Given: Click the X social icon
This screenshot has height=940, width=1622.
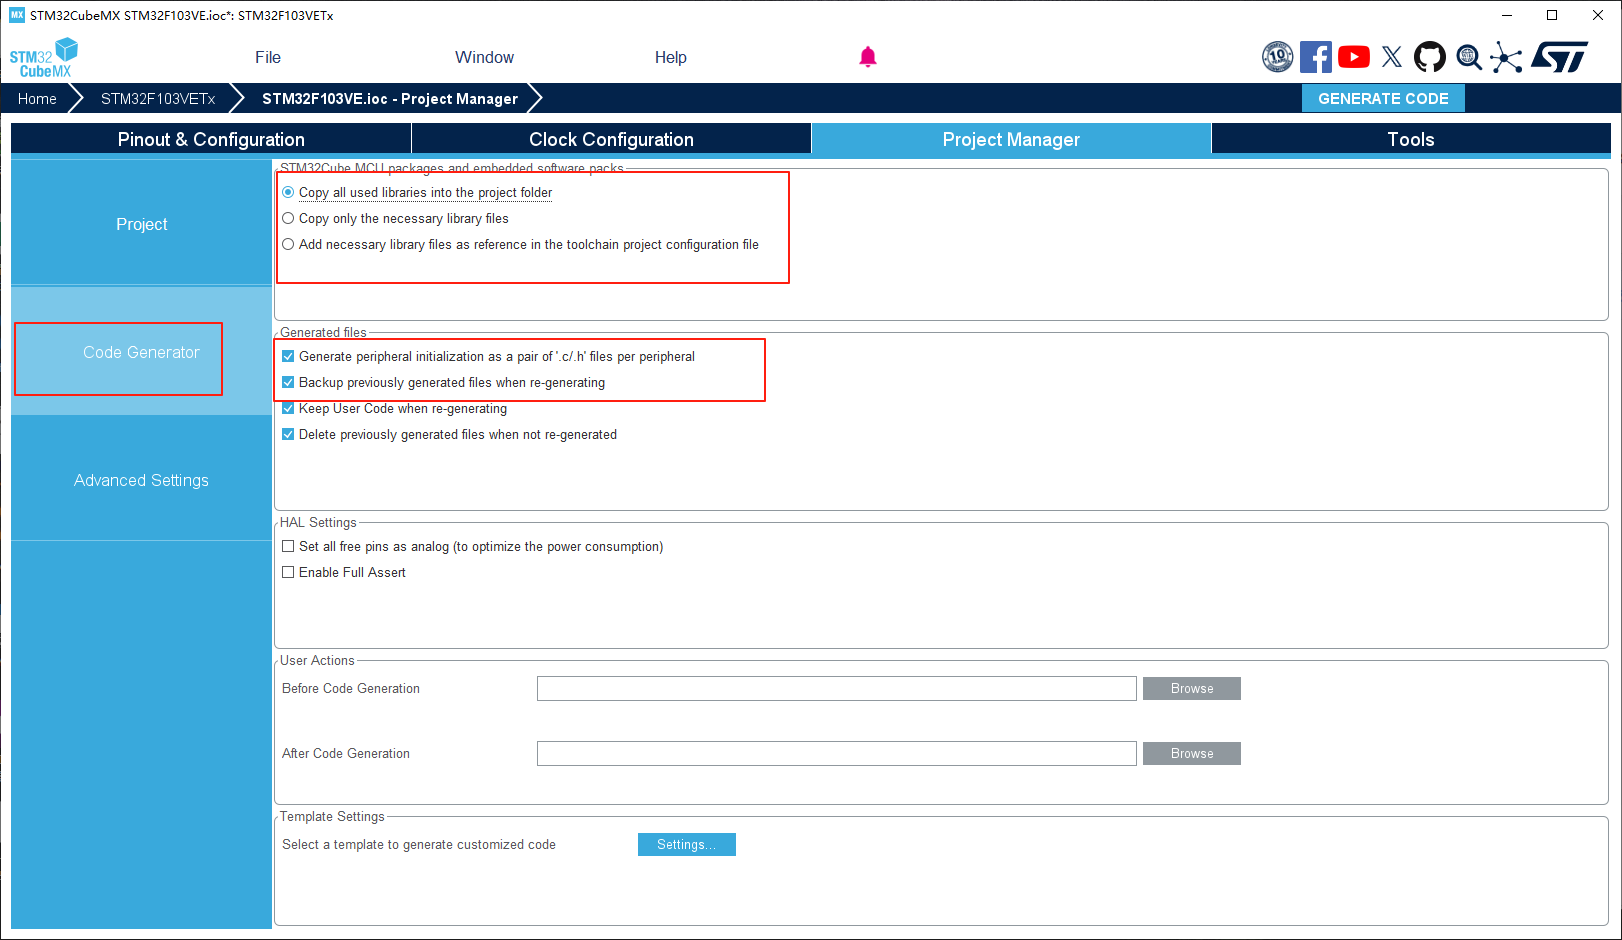Looking at the screenshot, I should [x=1391, y=57].
